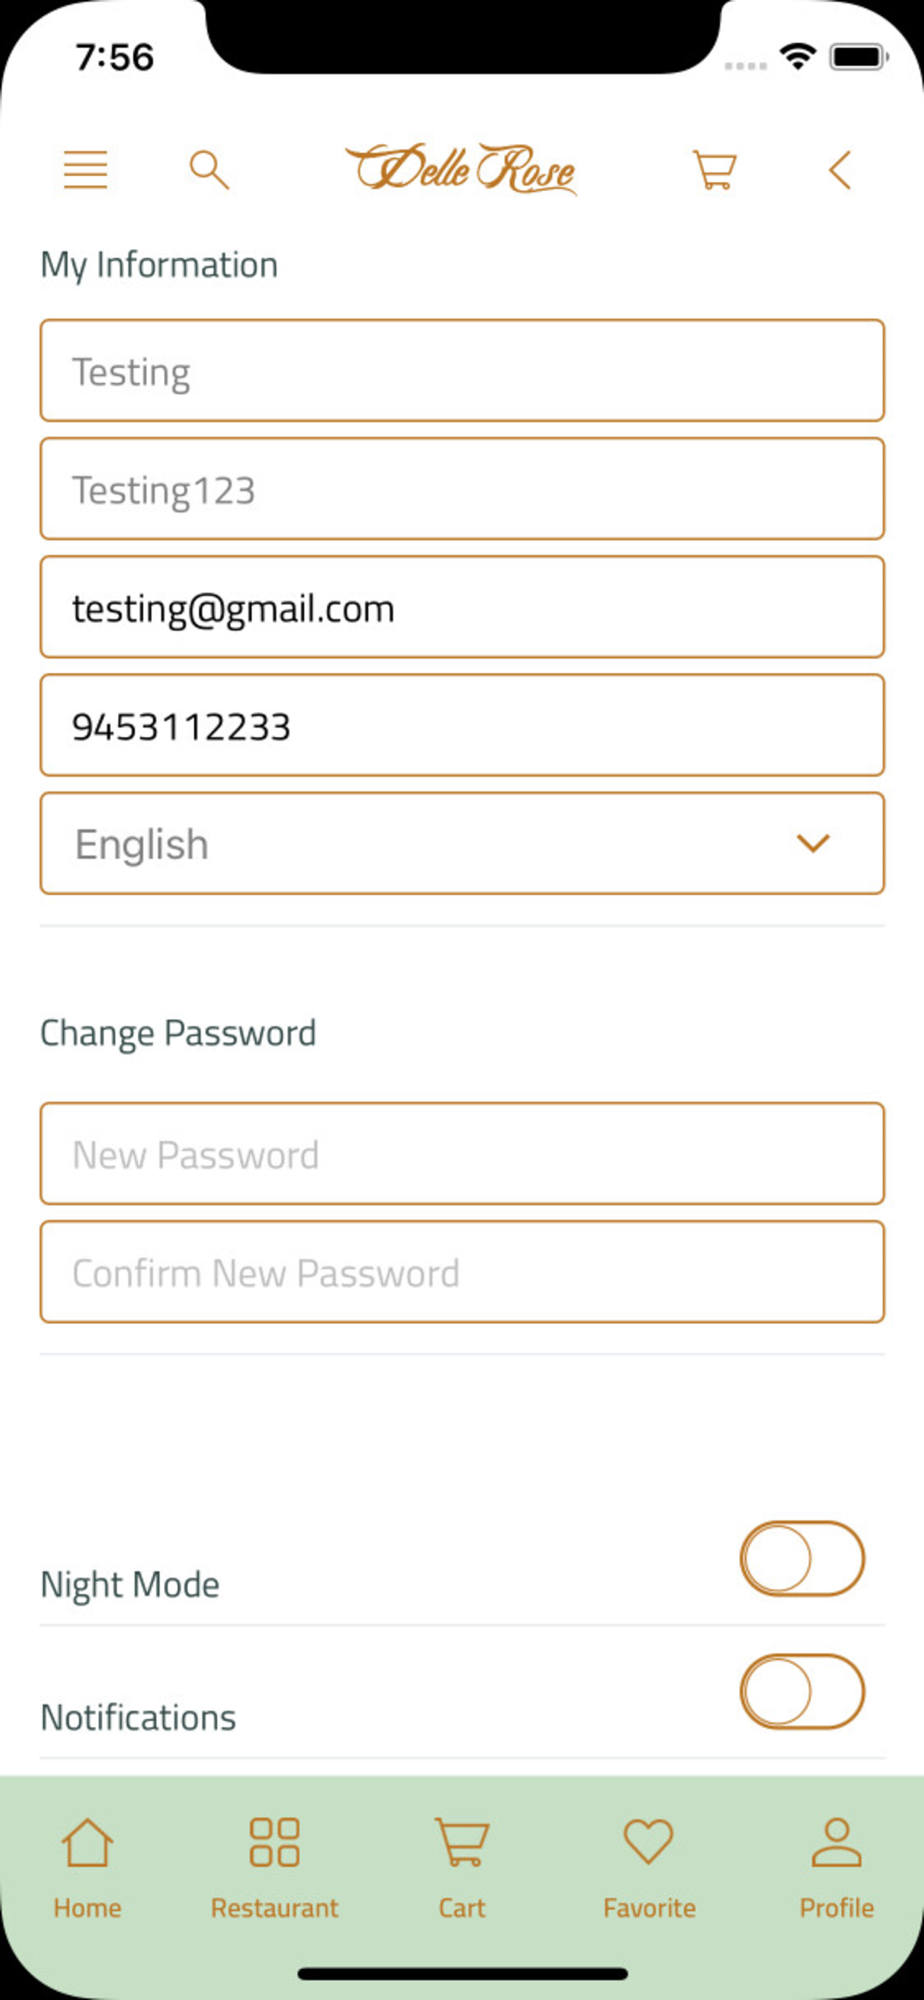Click the language dropdown chevron arrow
Image resolution: width=924 pixels, height=2000 pixels.
pos(813,843)
